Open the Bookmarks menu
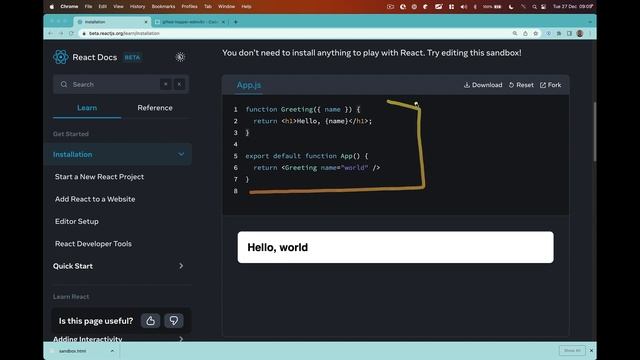640x360 pixels. pos(163,7)
